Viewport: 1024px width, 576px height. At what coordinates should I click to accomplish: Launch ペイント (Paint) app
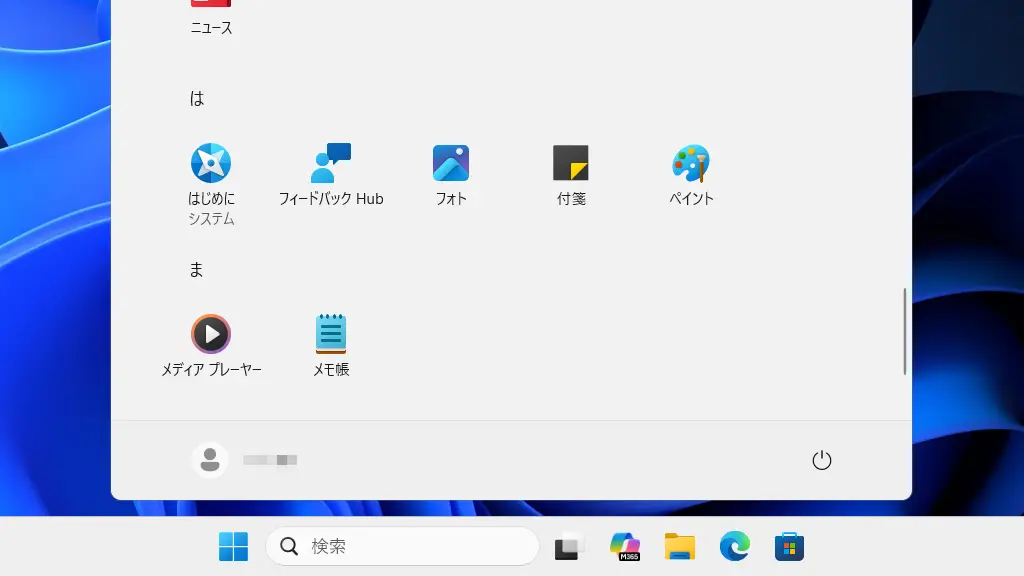(691, 163)
